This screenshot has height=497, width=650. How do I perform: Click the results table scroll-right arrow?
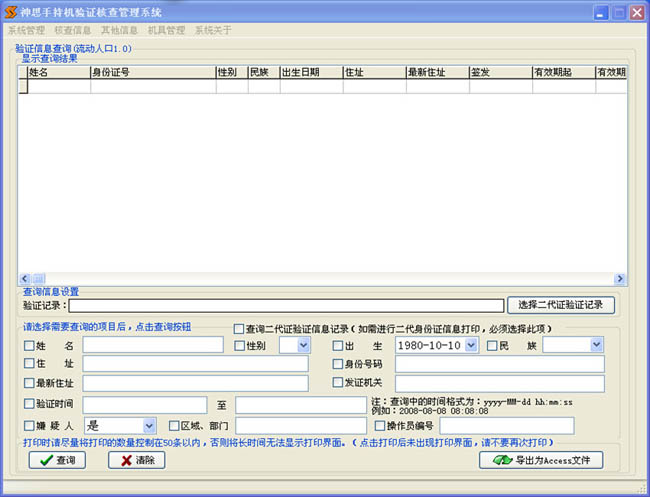(x=620, y=279)
